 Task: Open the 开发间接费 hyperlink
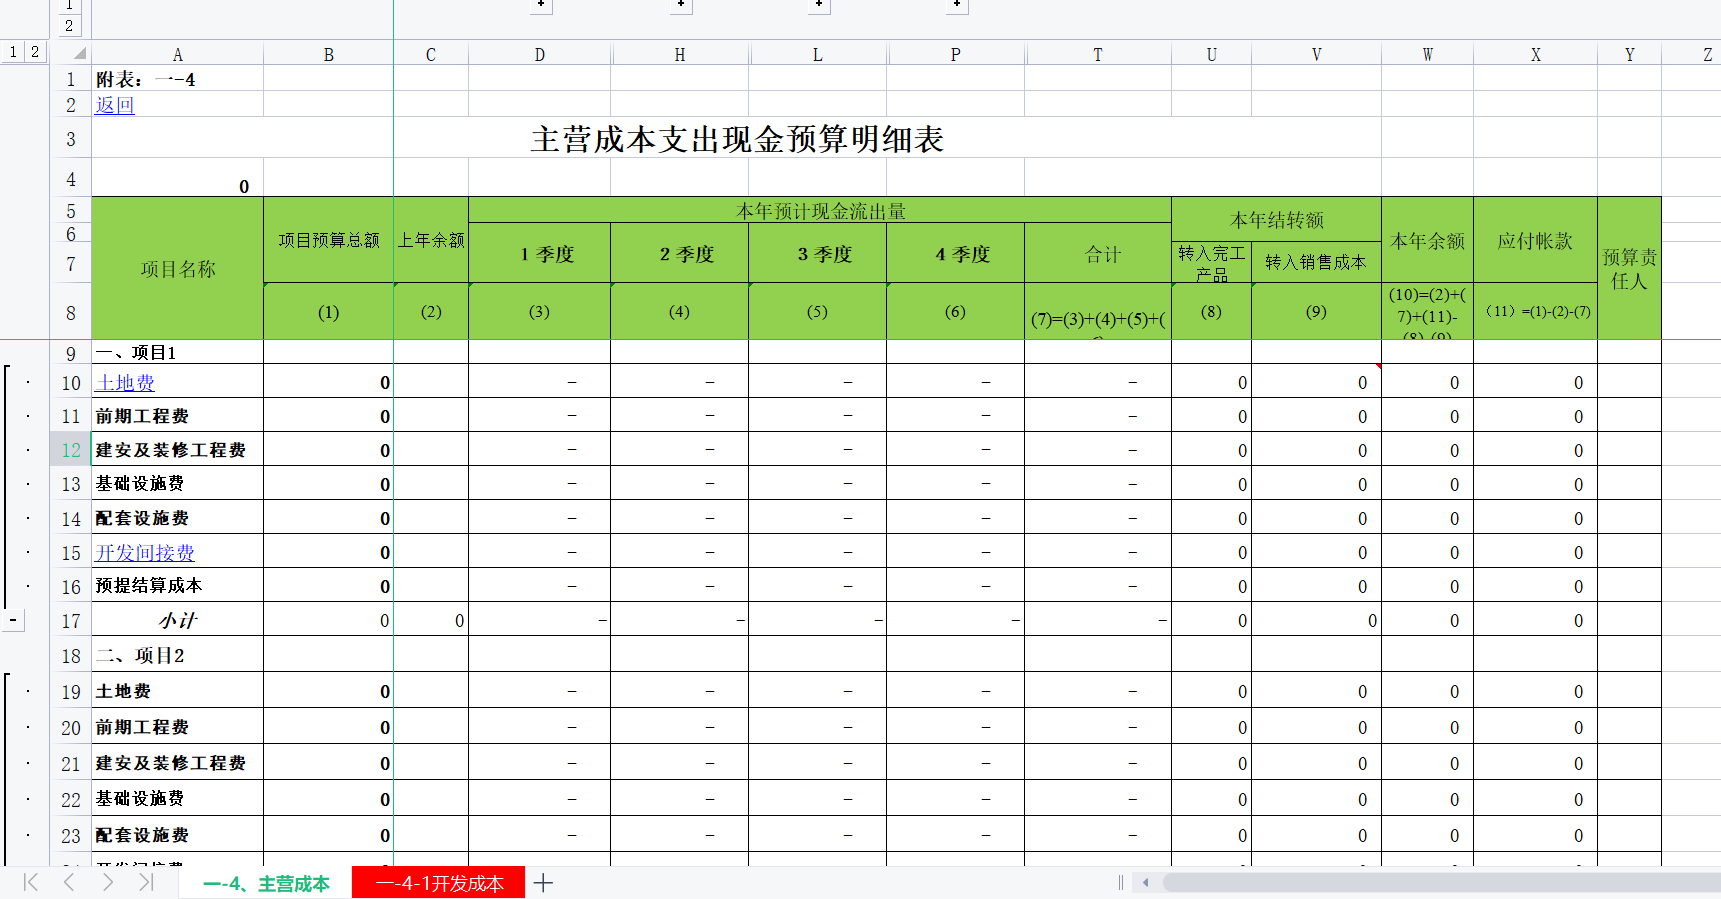click(145, 553)
